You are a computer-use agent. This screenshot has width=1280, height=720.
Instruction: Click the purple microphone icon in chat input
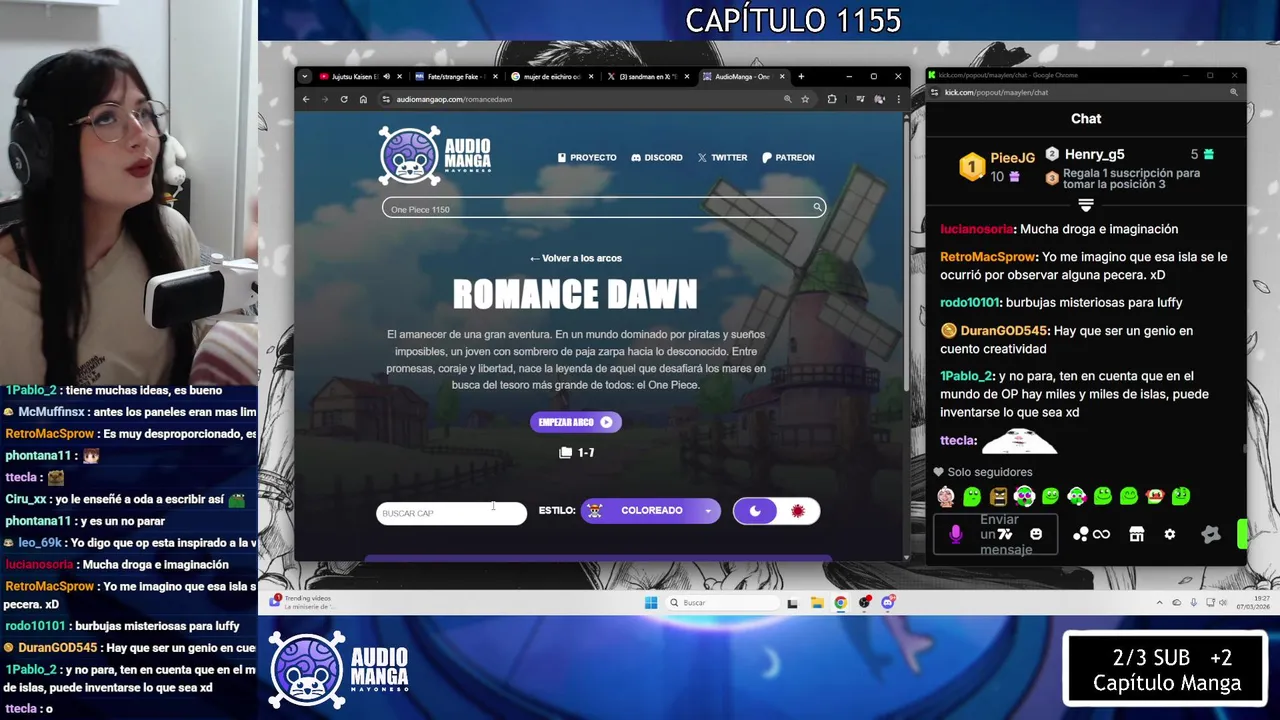pos(956,535)
